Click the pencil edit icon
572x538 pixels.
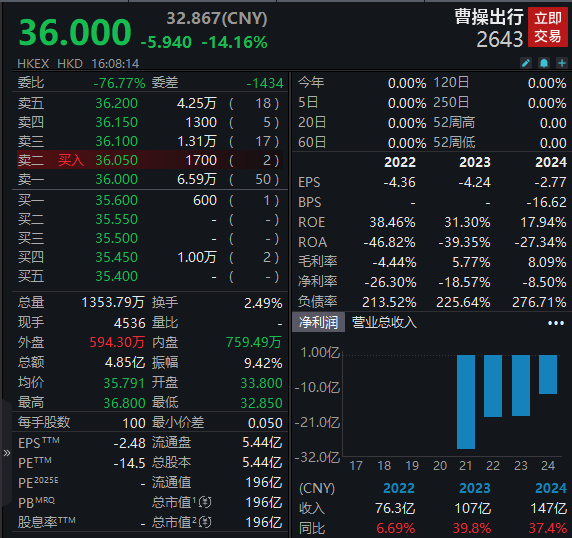pos(526,63)
